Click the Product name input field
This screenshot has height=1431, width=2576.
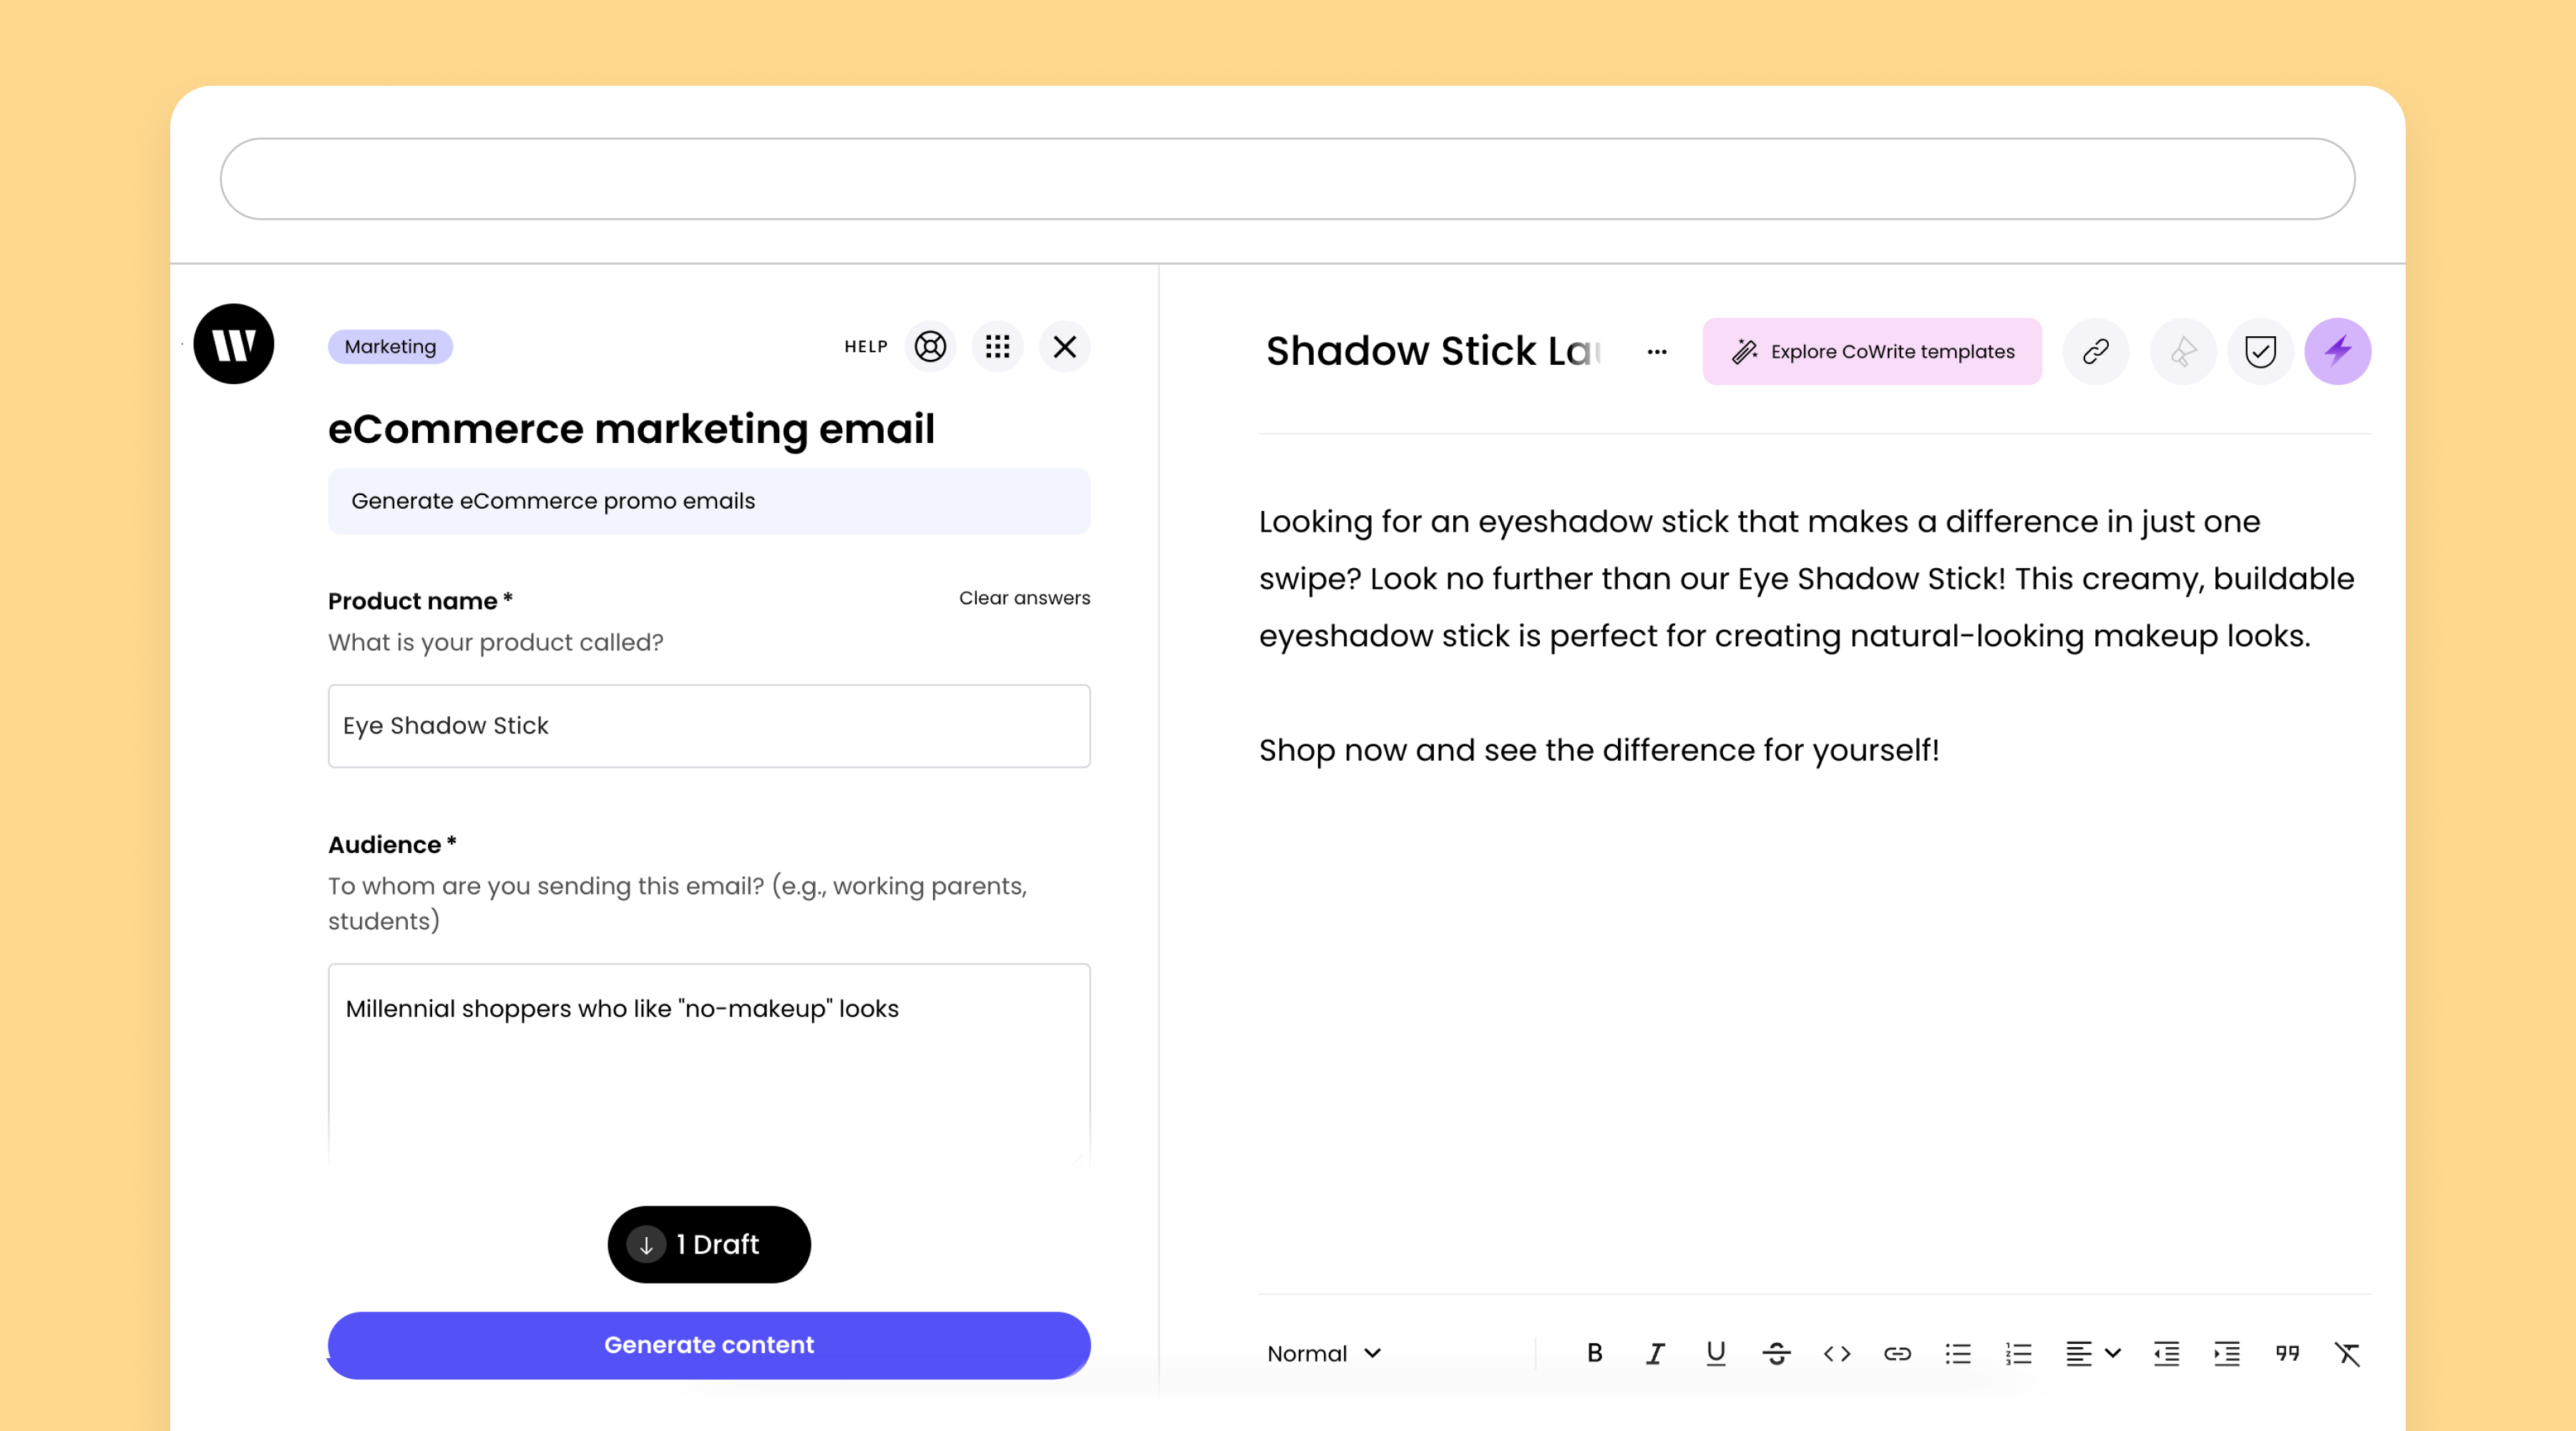pos(708,726)
